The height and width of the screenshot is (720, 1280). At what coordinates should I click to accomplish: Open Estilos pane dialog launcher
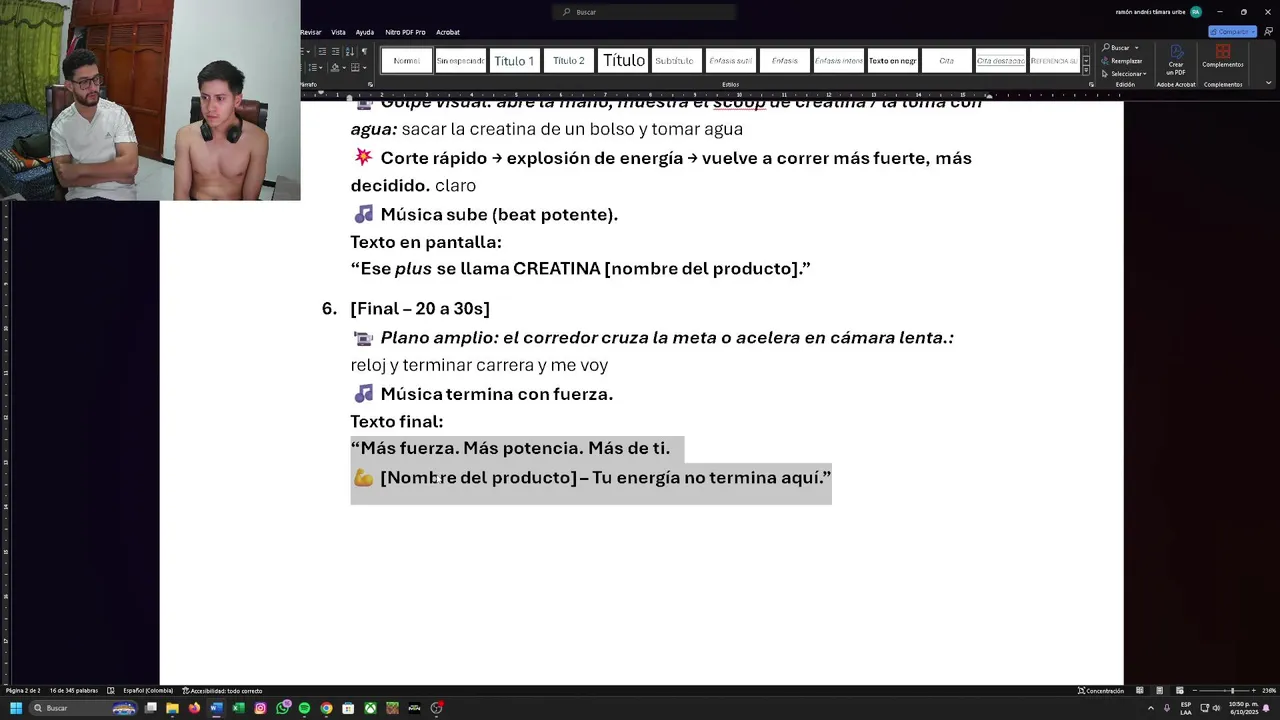1092,84
